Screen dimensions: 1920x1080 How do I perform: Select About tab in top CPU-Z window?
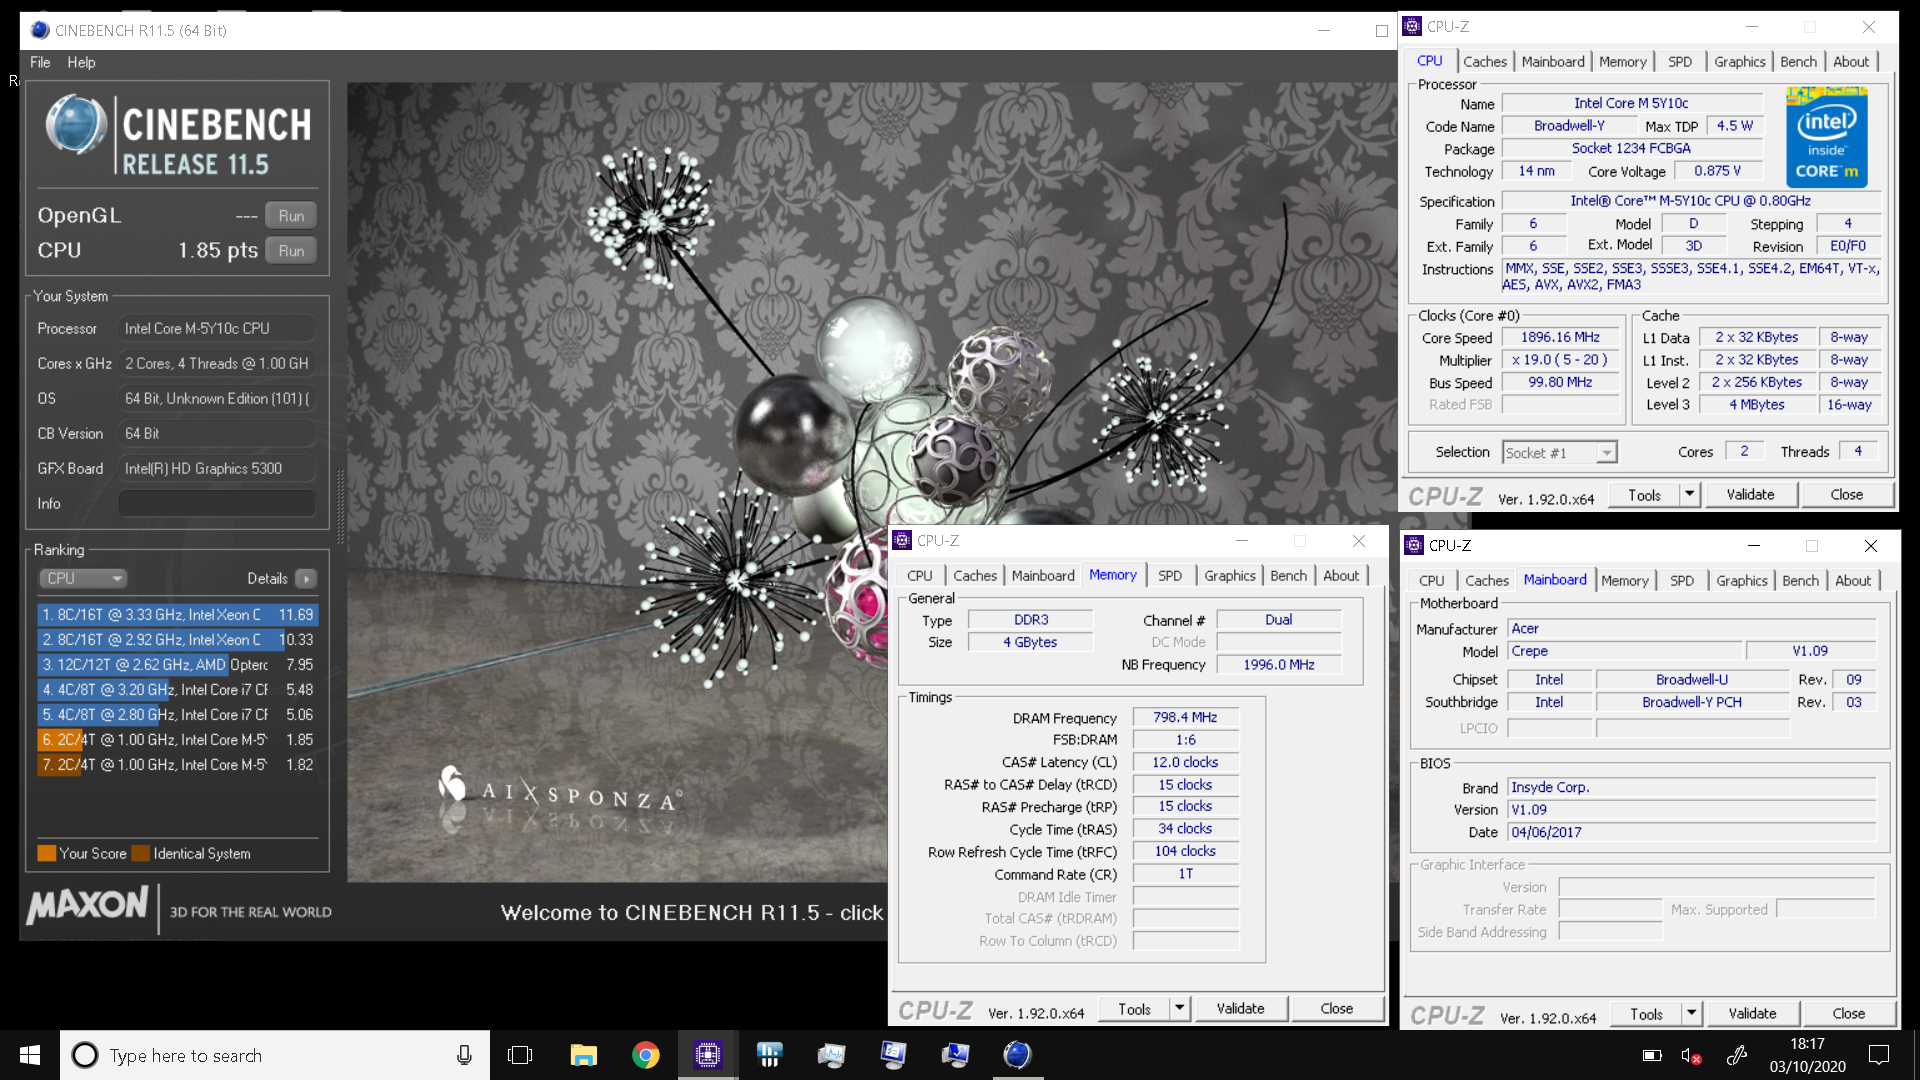coord(1851,62)
